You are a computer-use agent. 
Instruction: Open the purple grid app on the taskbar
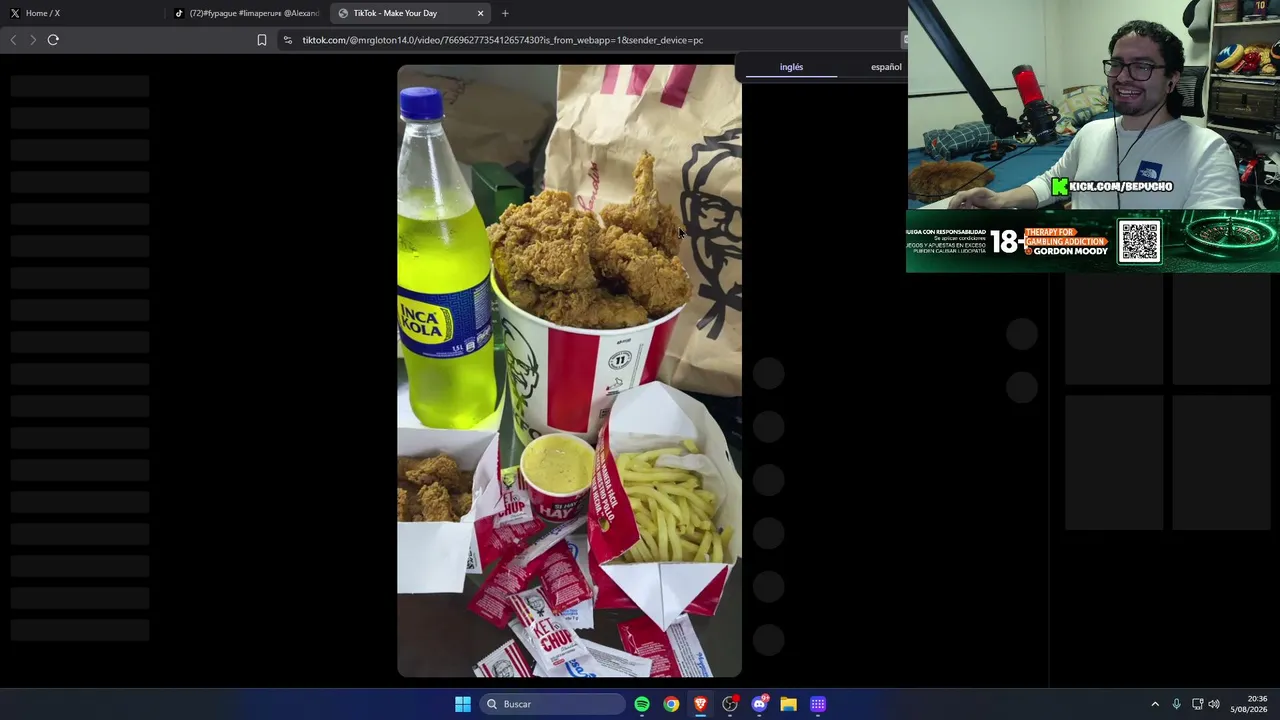pyautogui.click(x=818, y=704)
